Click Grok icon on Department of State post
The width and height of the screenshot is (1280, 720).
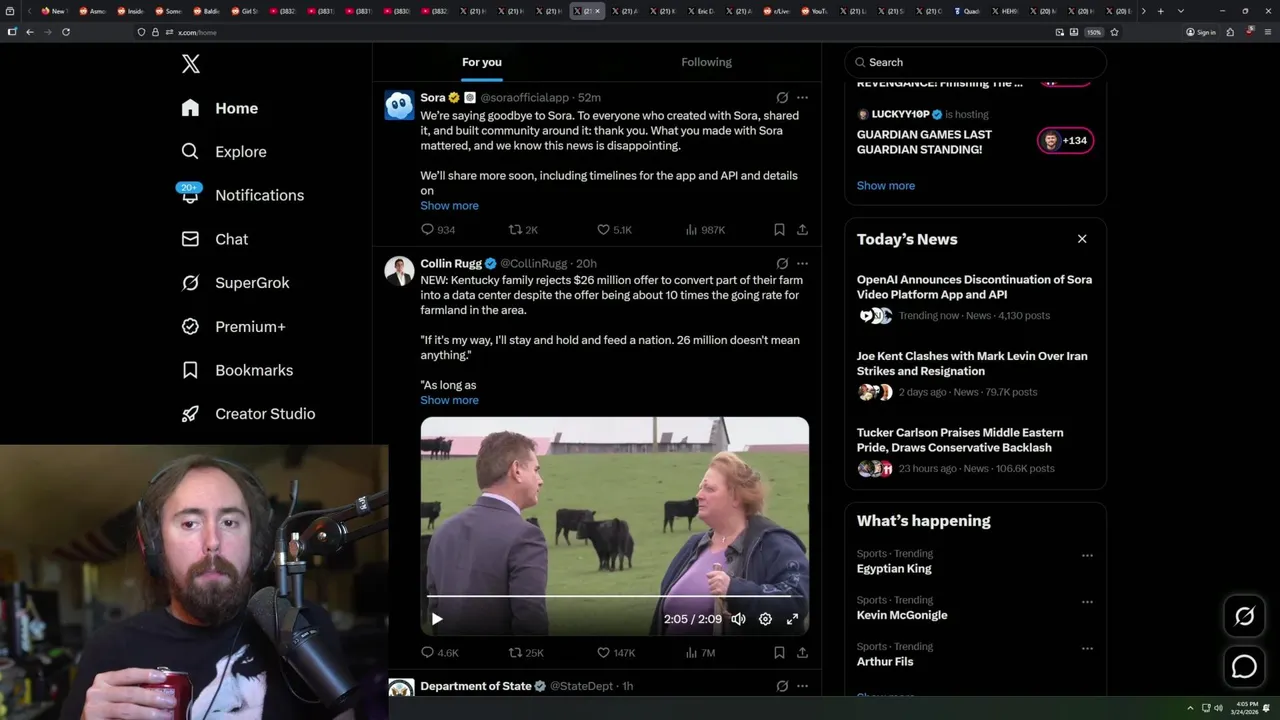(782, 687)
